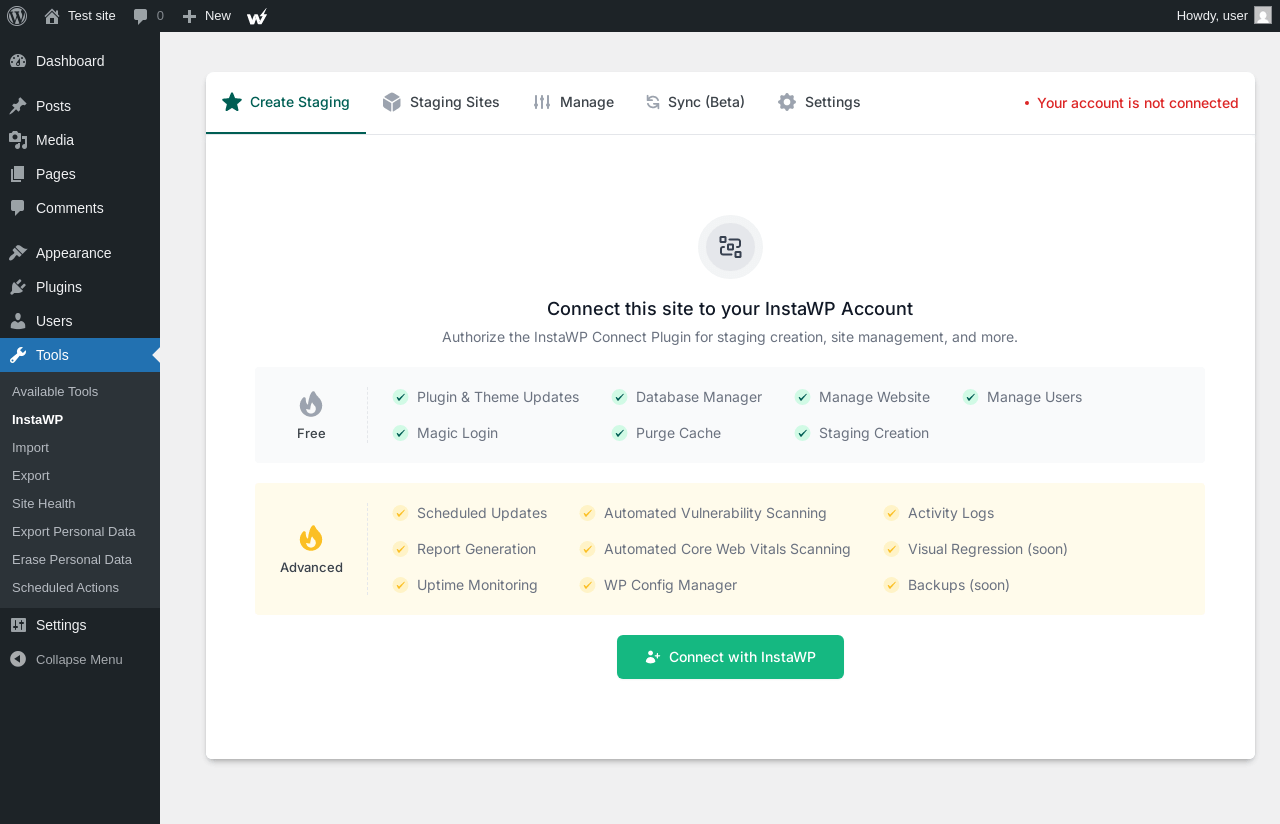Open the Howdy, user account menu
Viewport: 1280px width, 824px height.
1224,16
